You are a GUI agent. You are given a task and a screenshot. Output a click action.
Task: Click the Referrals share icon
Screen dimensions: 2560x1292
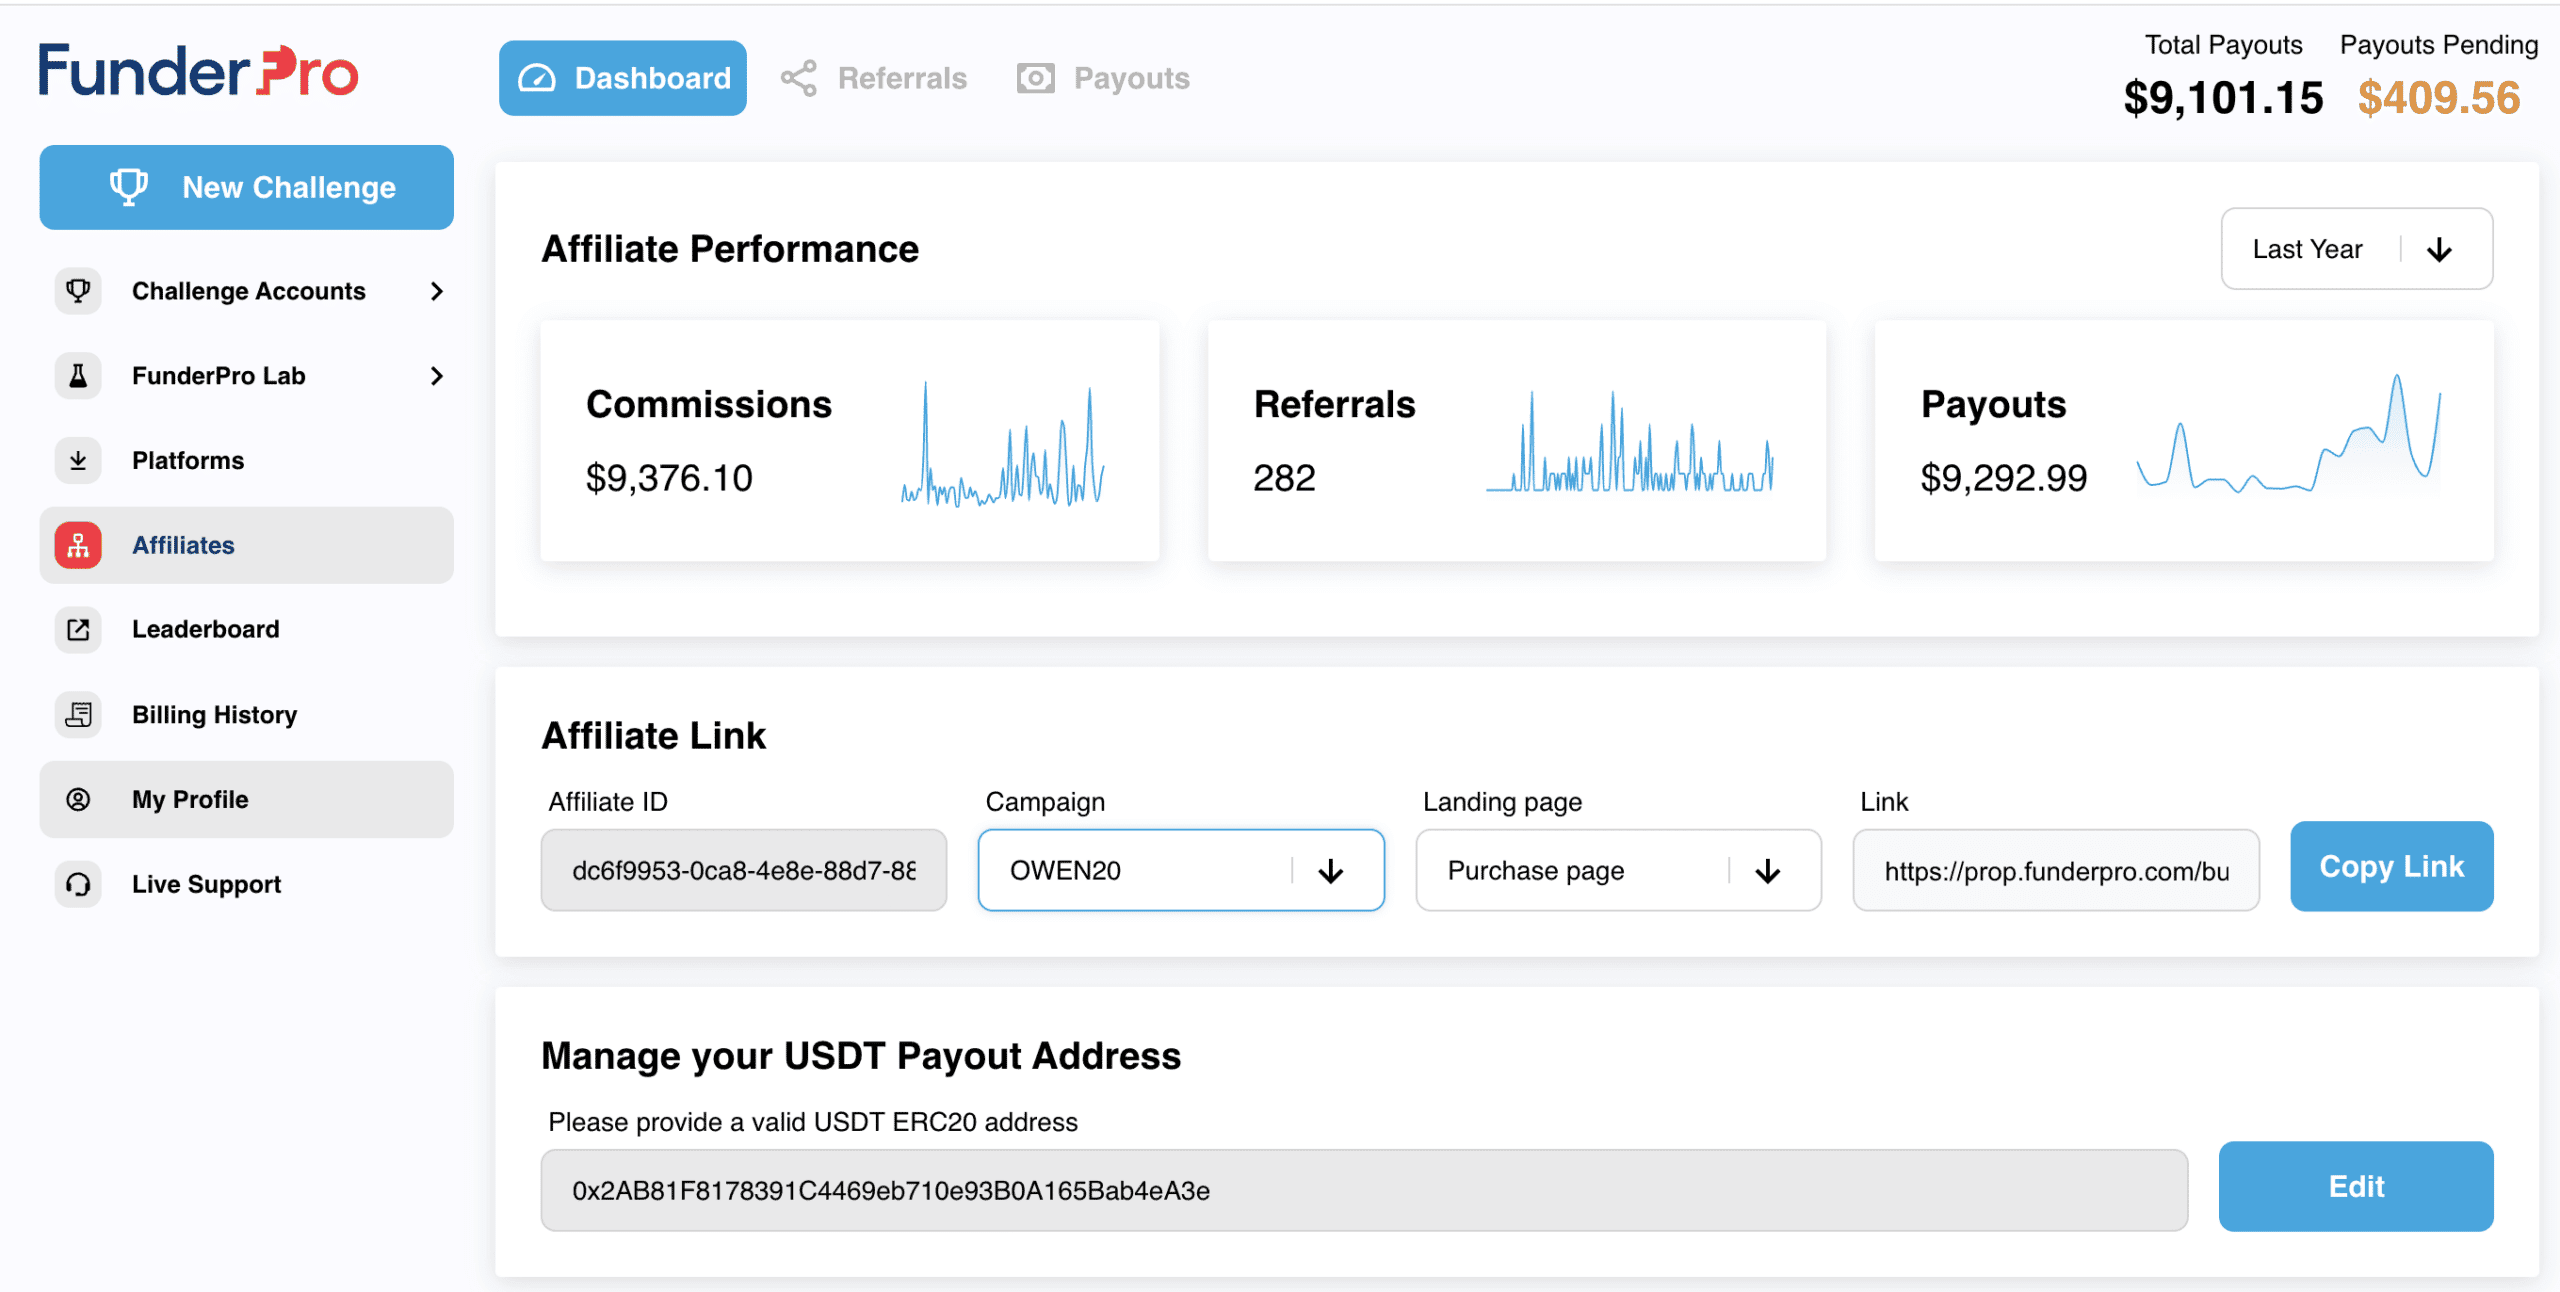(x=799, y=78)
